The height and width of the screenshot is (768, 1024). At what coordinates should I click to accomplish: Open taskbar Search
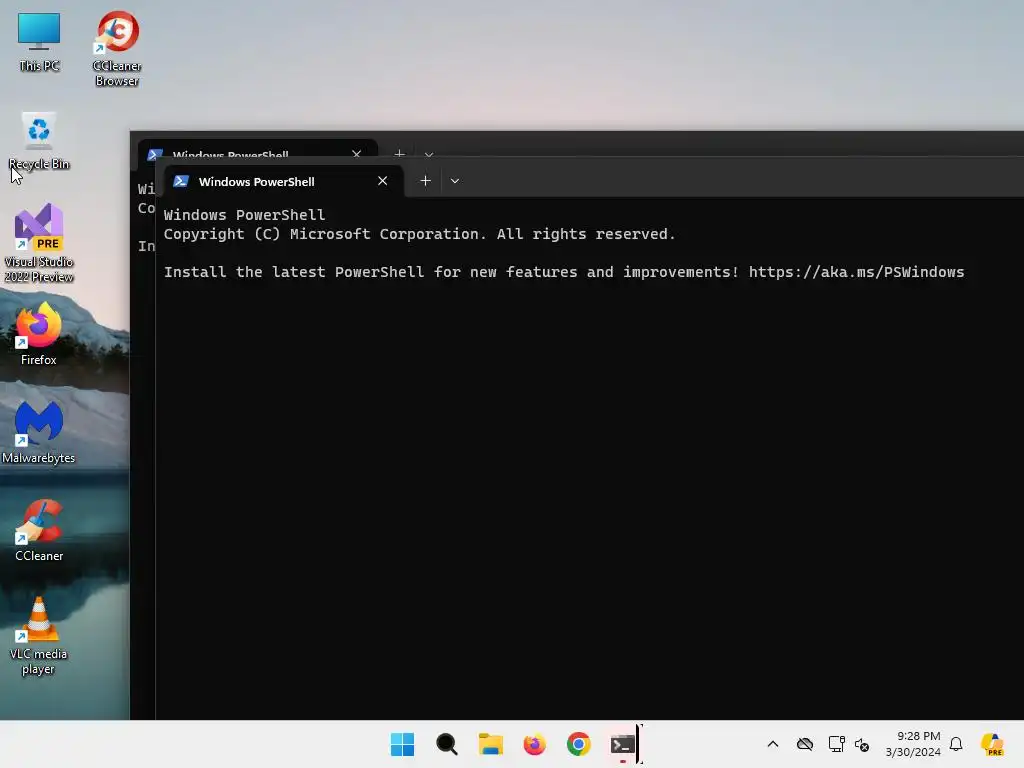coord(447,744)
